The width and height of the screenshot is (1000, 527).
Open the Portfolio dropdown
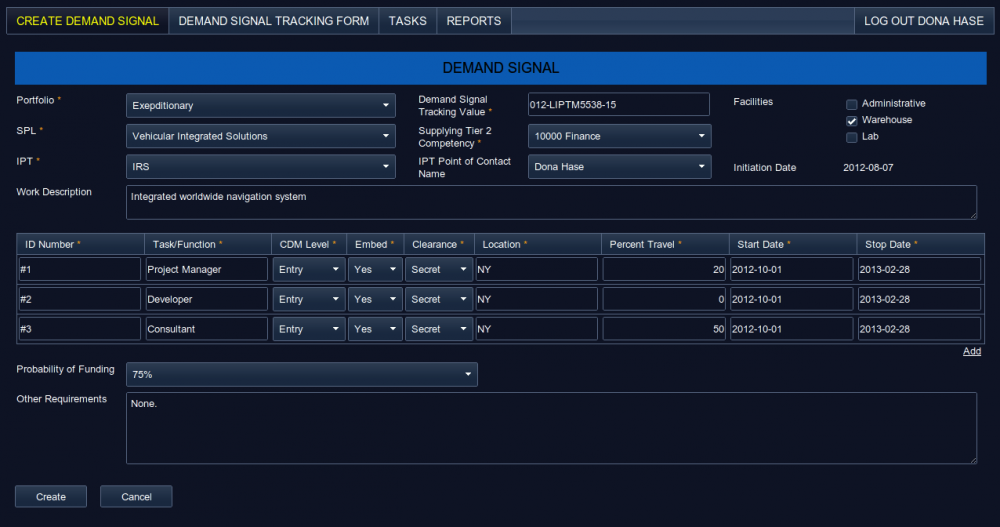click(x=260, y=105)
